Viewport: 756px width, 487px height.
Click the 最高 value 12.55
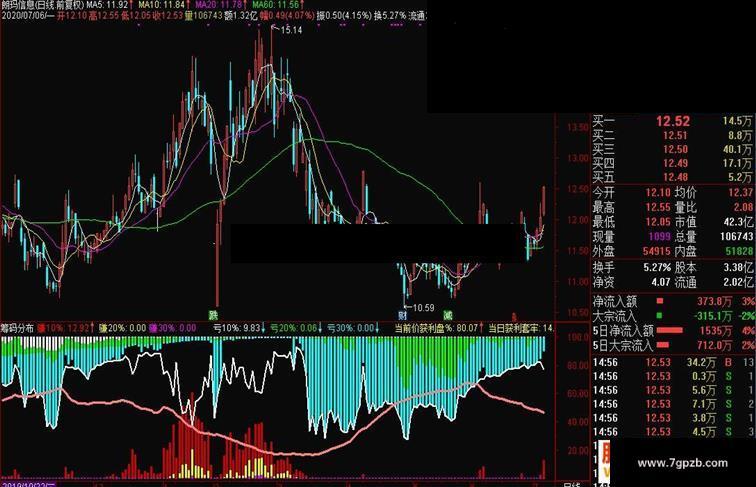tap(658, 207)
